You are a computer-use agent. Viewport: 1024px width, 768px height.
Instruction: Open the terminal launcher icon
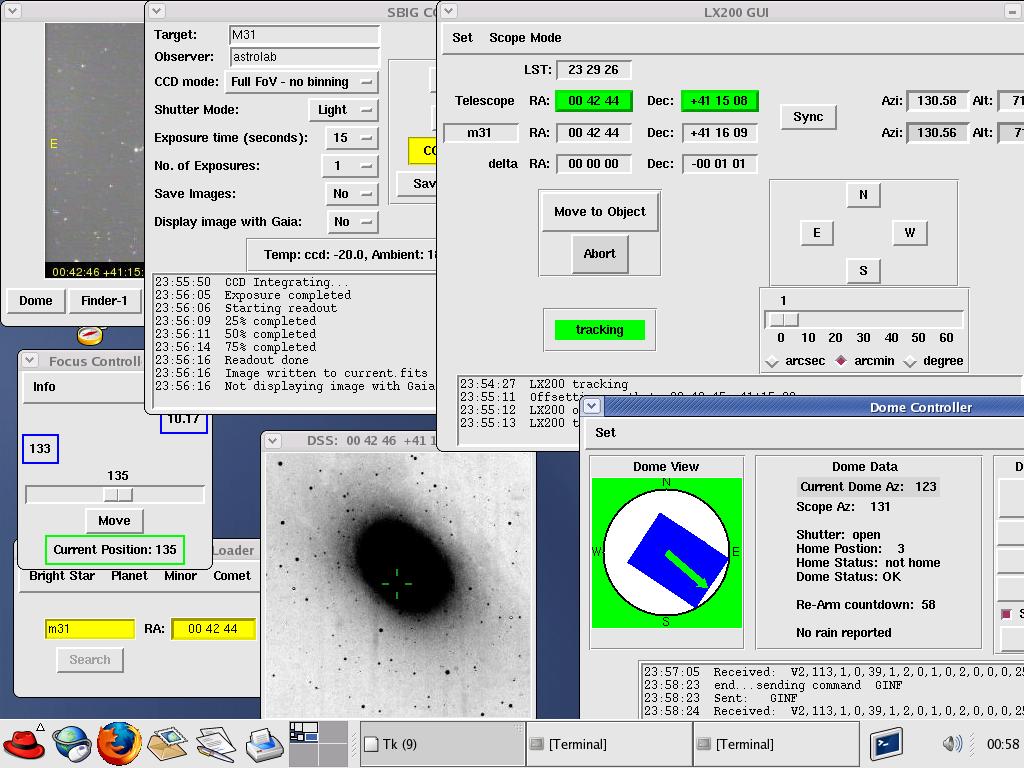click(x=886, y=743)
